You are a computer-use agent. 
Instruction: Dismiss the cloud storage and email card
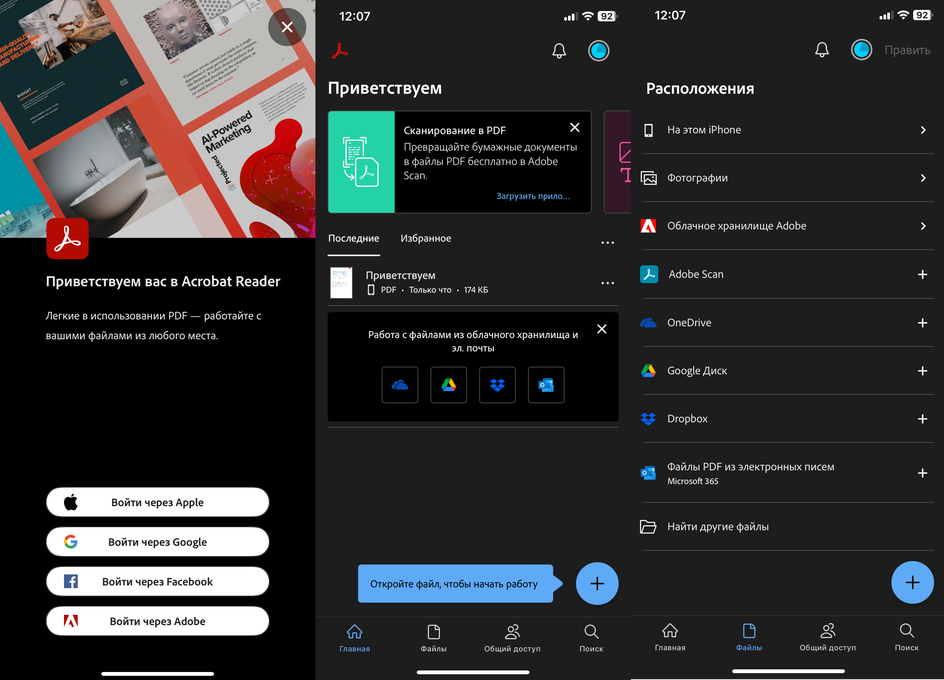(601, 329)
